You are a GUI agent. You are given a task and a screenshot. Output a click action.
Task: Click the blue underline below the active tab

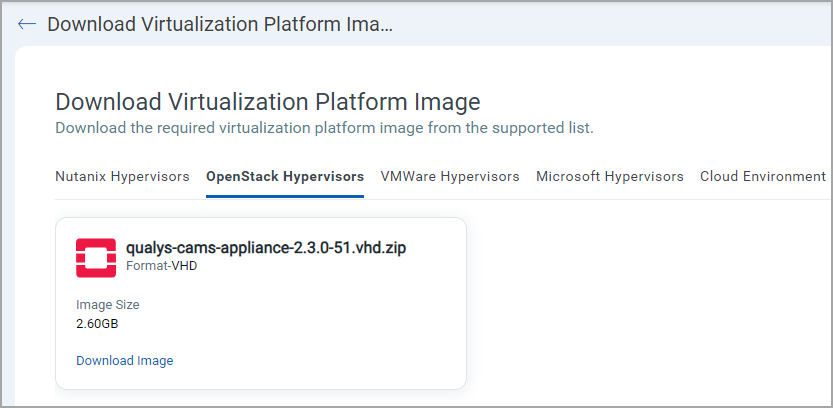(285, 197)
